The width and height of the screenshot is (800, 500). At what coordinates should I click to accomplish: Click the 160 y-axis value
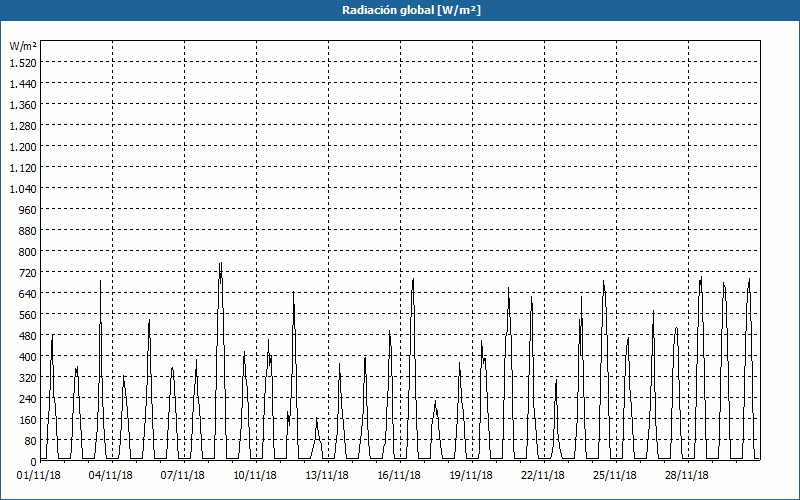pos(28,420)
